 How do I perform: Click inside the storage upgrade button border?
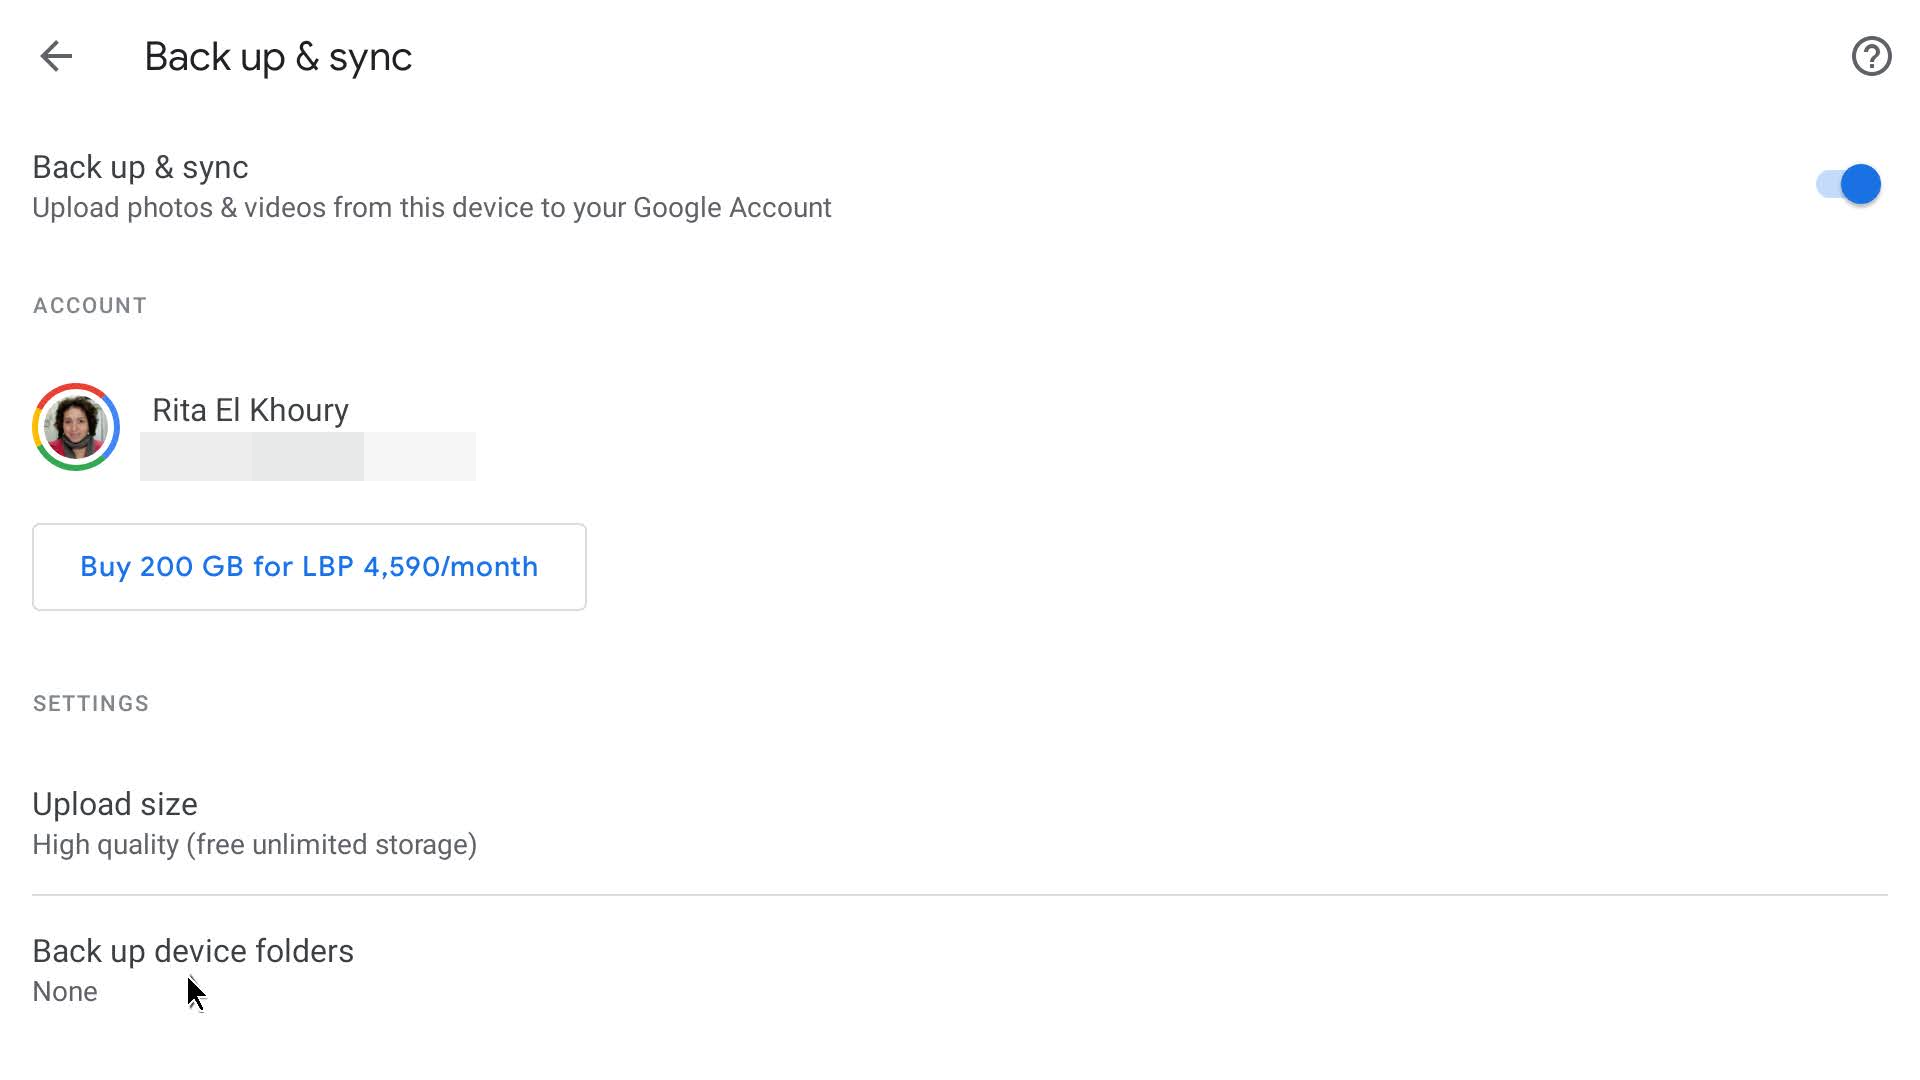309,566
